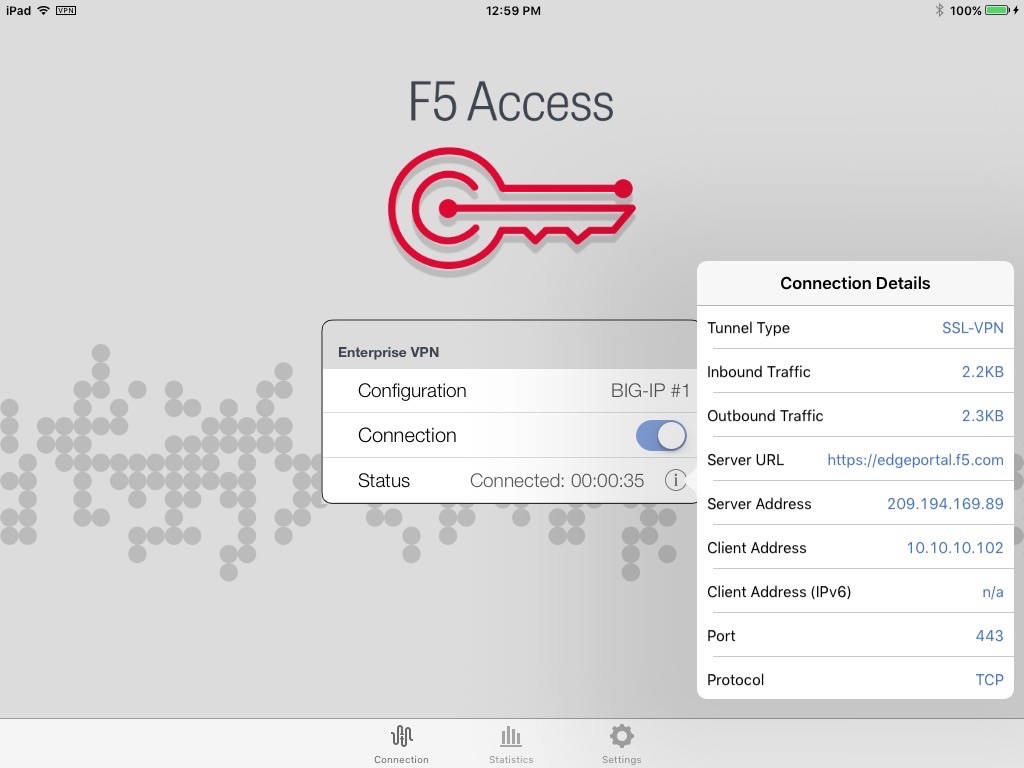Tap the Protocol TCP value
Image resolution: width=1024 pixels, height=768 pixels.
(989, 680)
